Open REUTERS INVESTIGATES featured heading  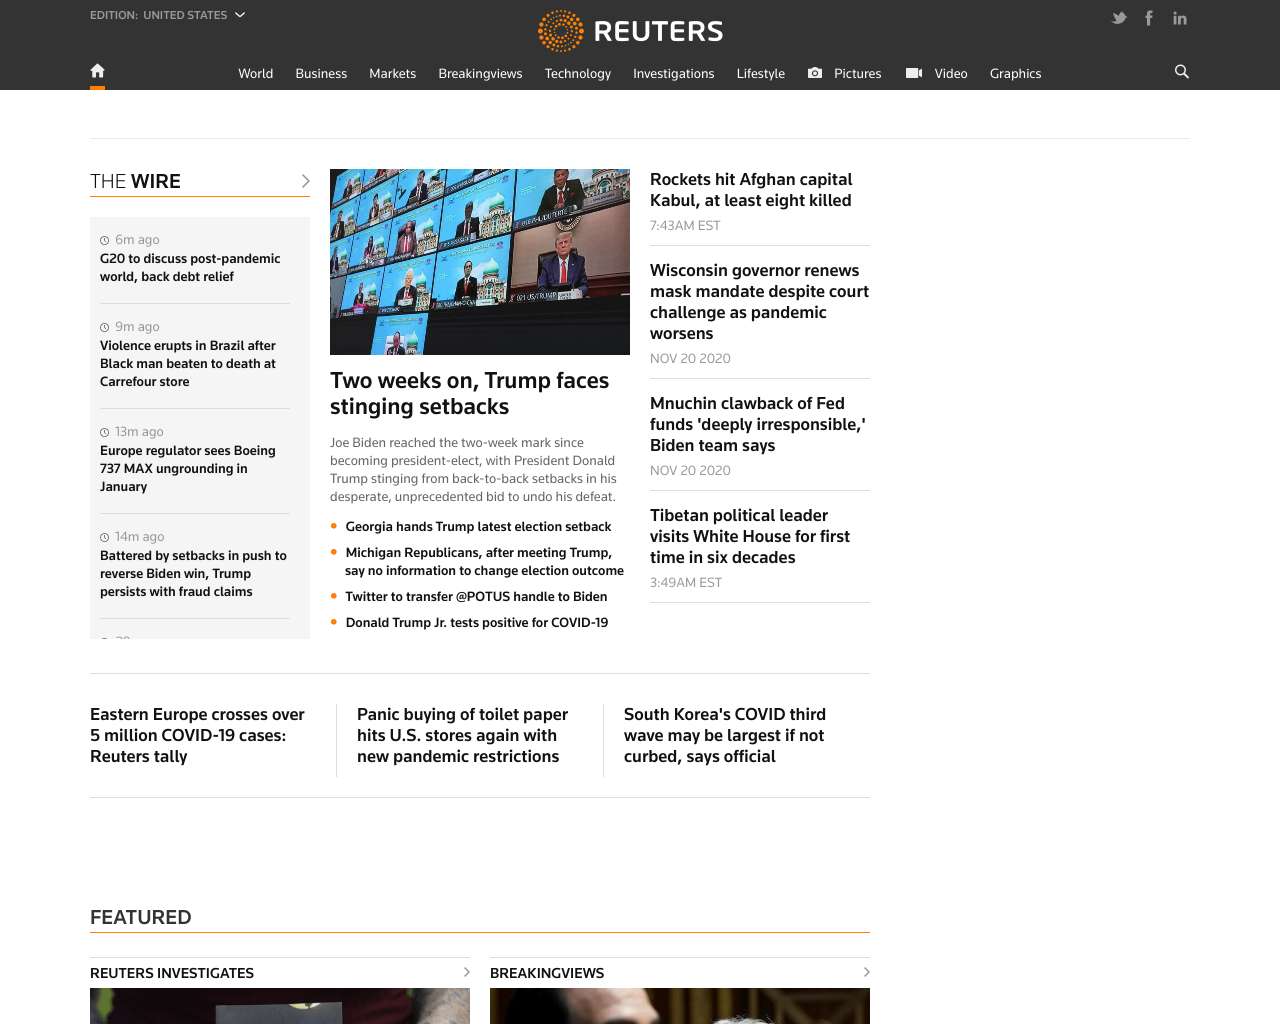pyautogui.click(x=172, y=973)
